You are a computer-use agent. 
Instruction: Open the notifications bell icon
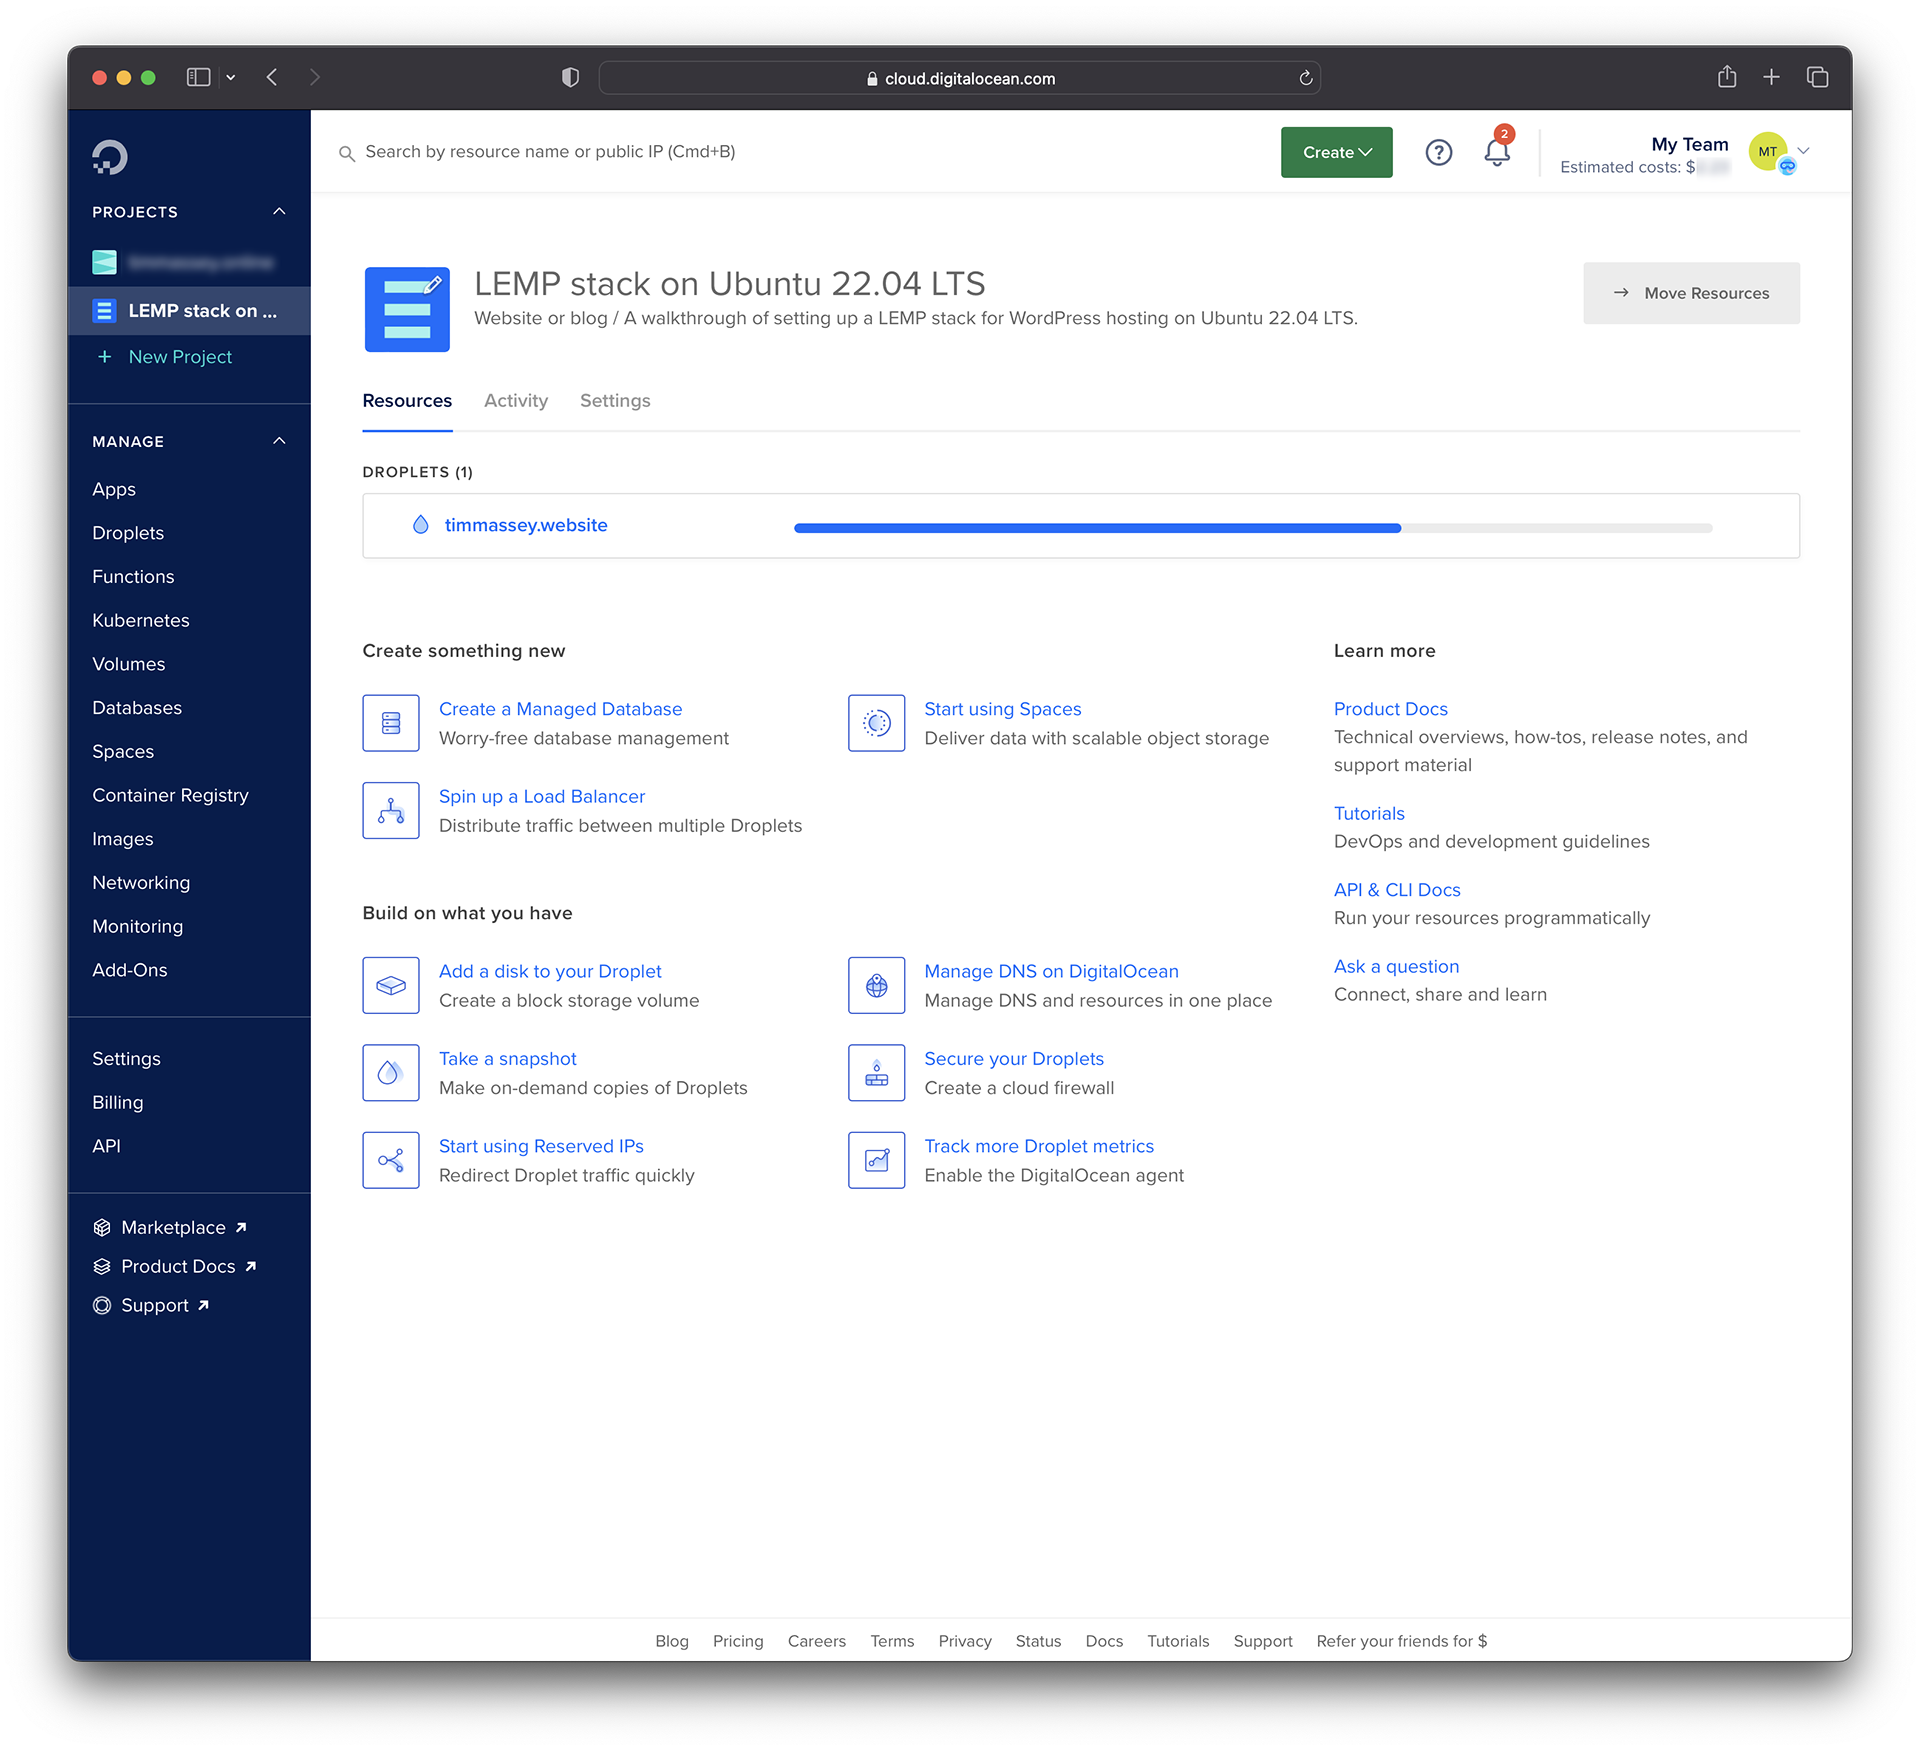pos(1497,152)
